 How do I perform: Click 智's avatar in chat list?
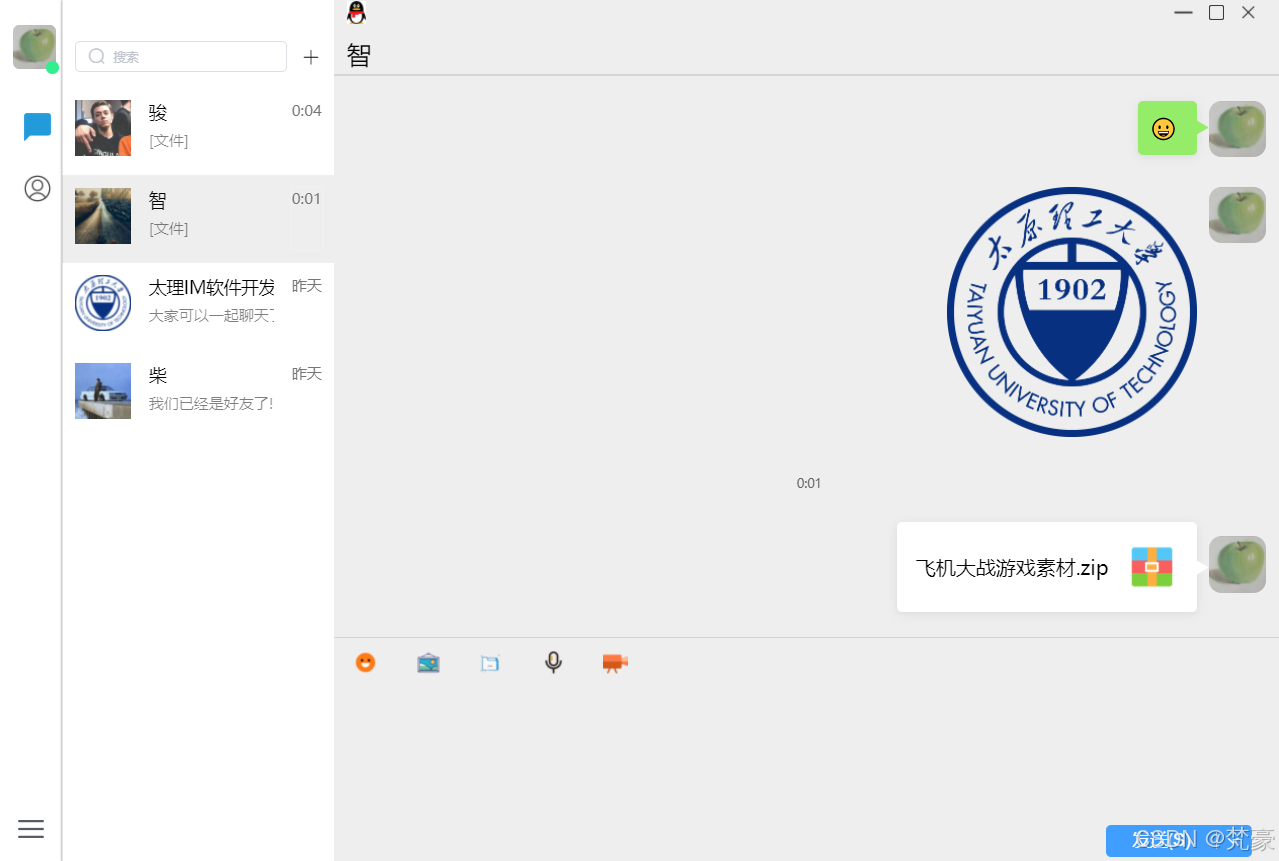pos(103,216)
